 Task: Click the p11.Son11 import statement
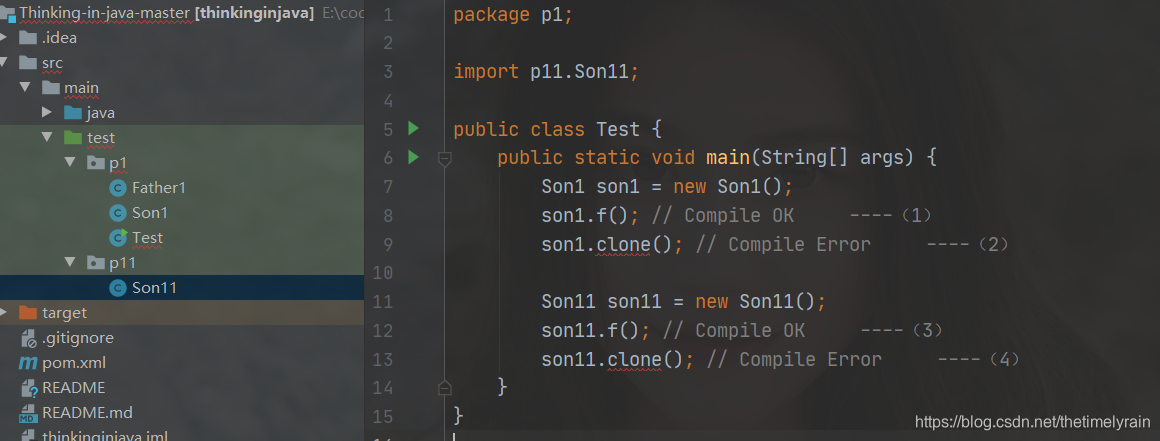tap(546, 72)
